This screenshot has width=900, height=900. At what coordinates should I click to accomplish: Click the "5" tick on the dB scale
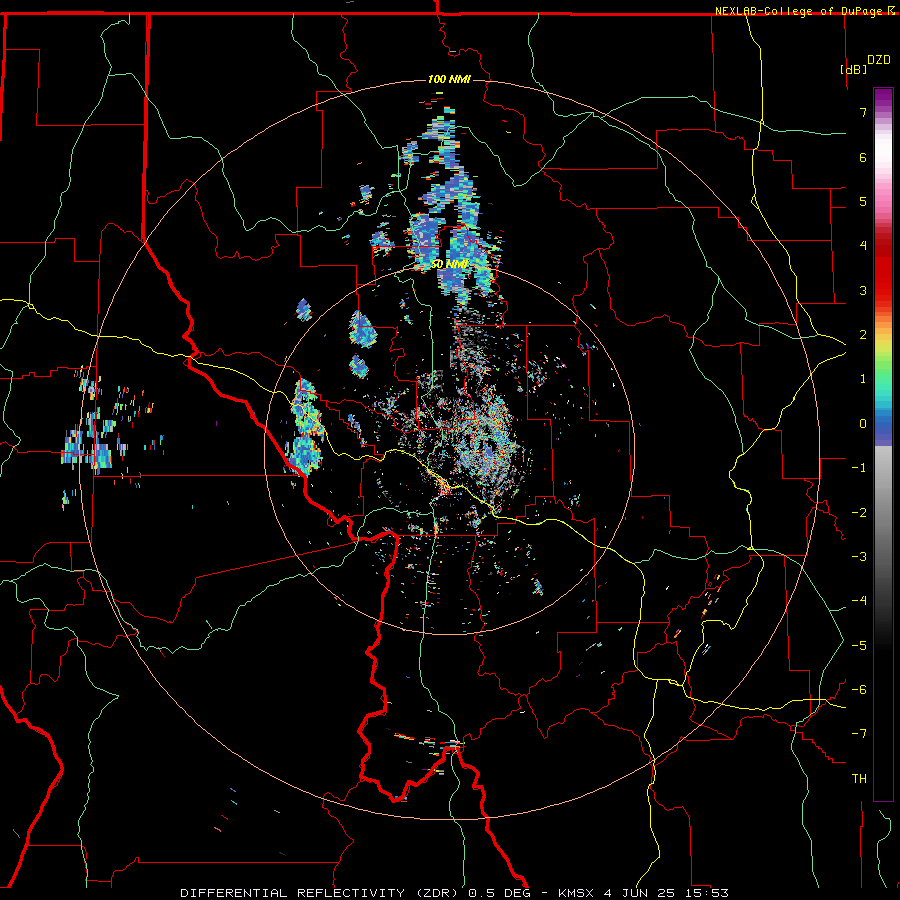point(863,201)
